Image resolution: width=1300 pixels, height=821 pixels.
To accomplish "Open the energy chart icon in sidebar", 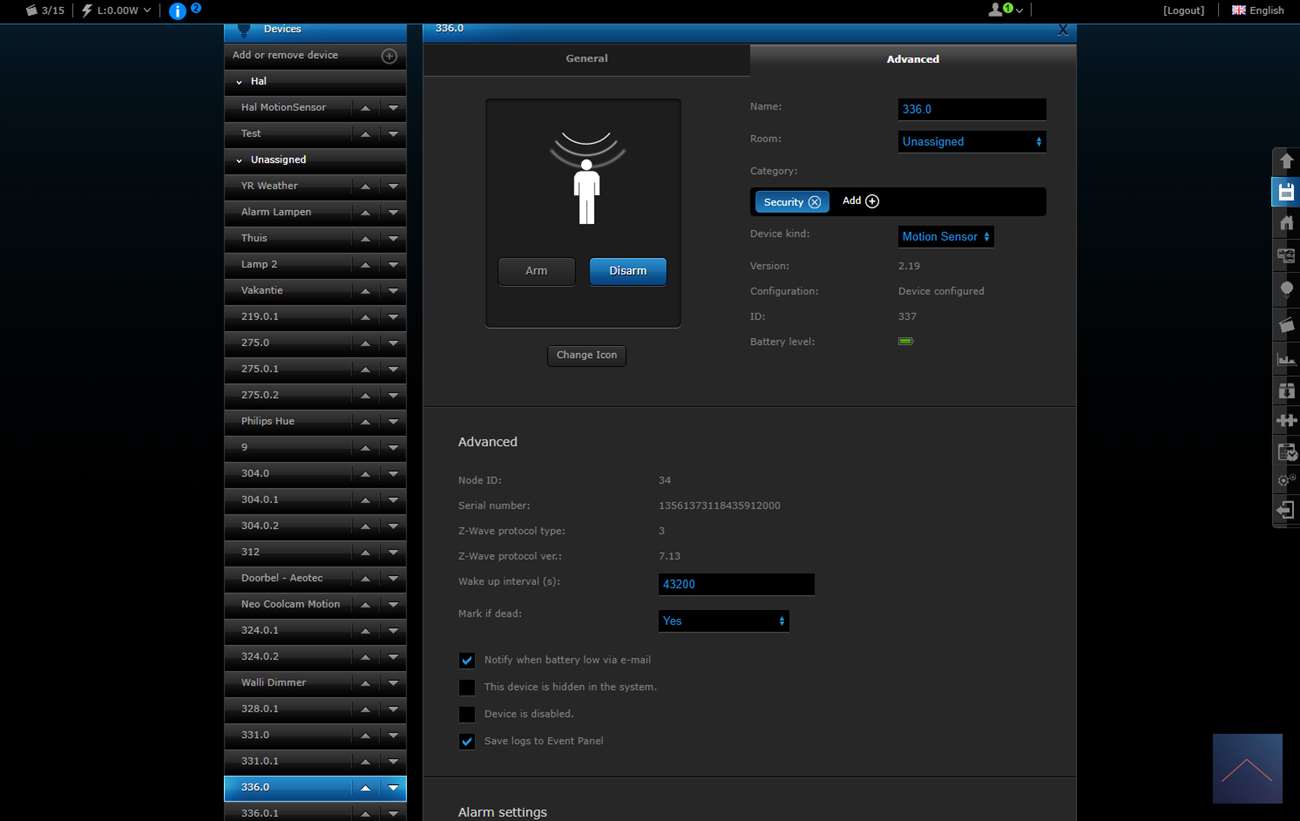I will [x=1286, y=359].
